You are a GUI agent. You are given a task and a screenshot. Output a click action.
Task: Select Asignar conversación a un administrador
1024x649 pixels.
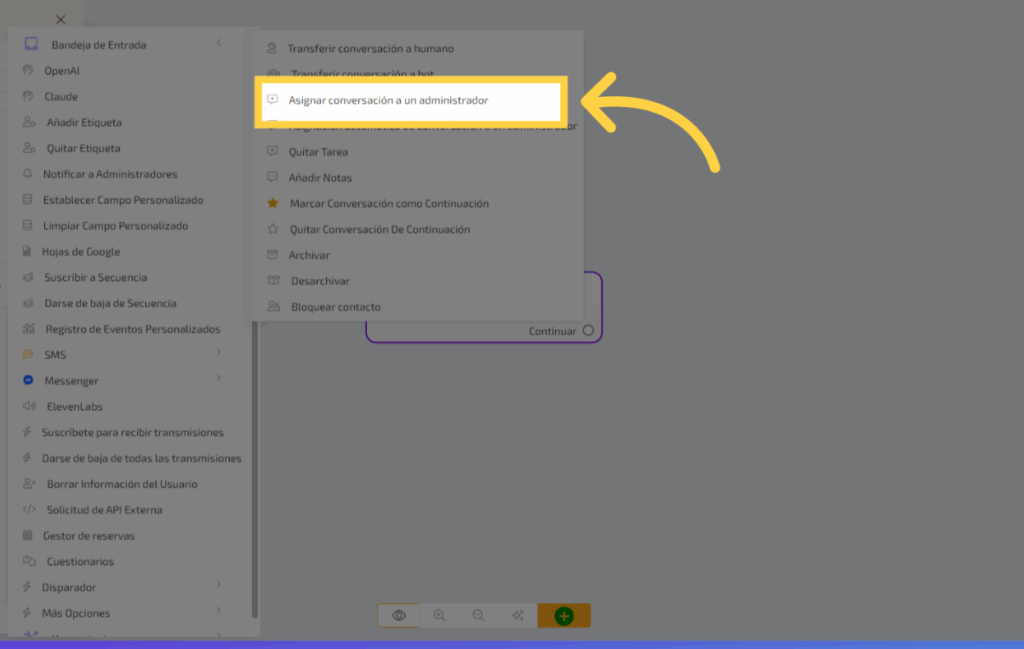[x=388, y=100]
